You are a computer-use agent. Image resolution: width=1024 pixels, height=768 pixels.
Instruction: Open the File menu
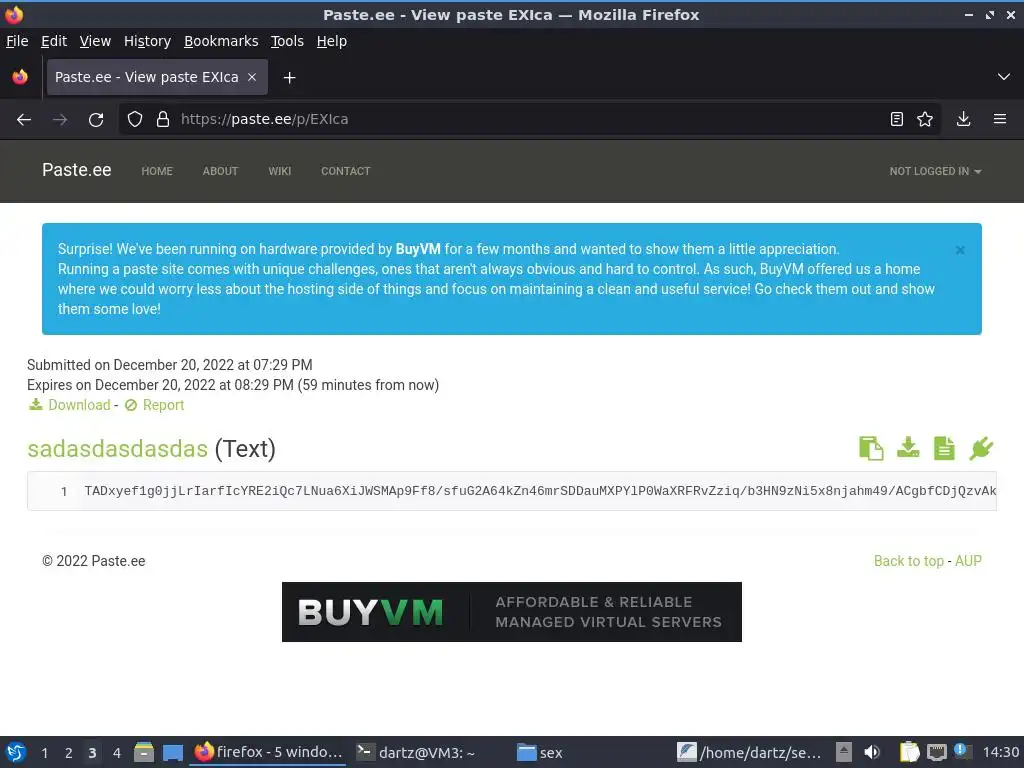pos(17,41)
